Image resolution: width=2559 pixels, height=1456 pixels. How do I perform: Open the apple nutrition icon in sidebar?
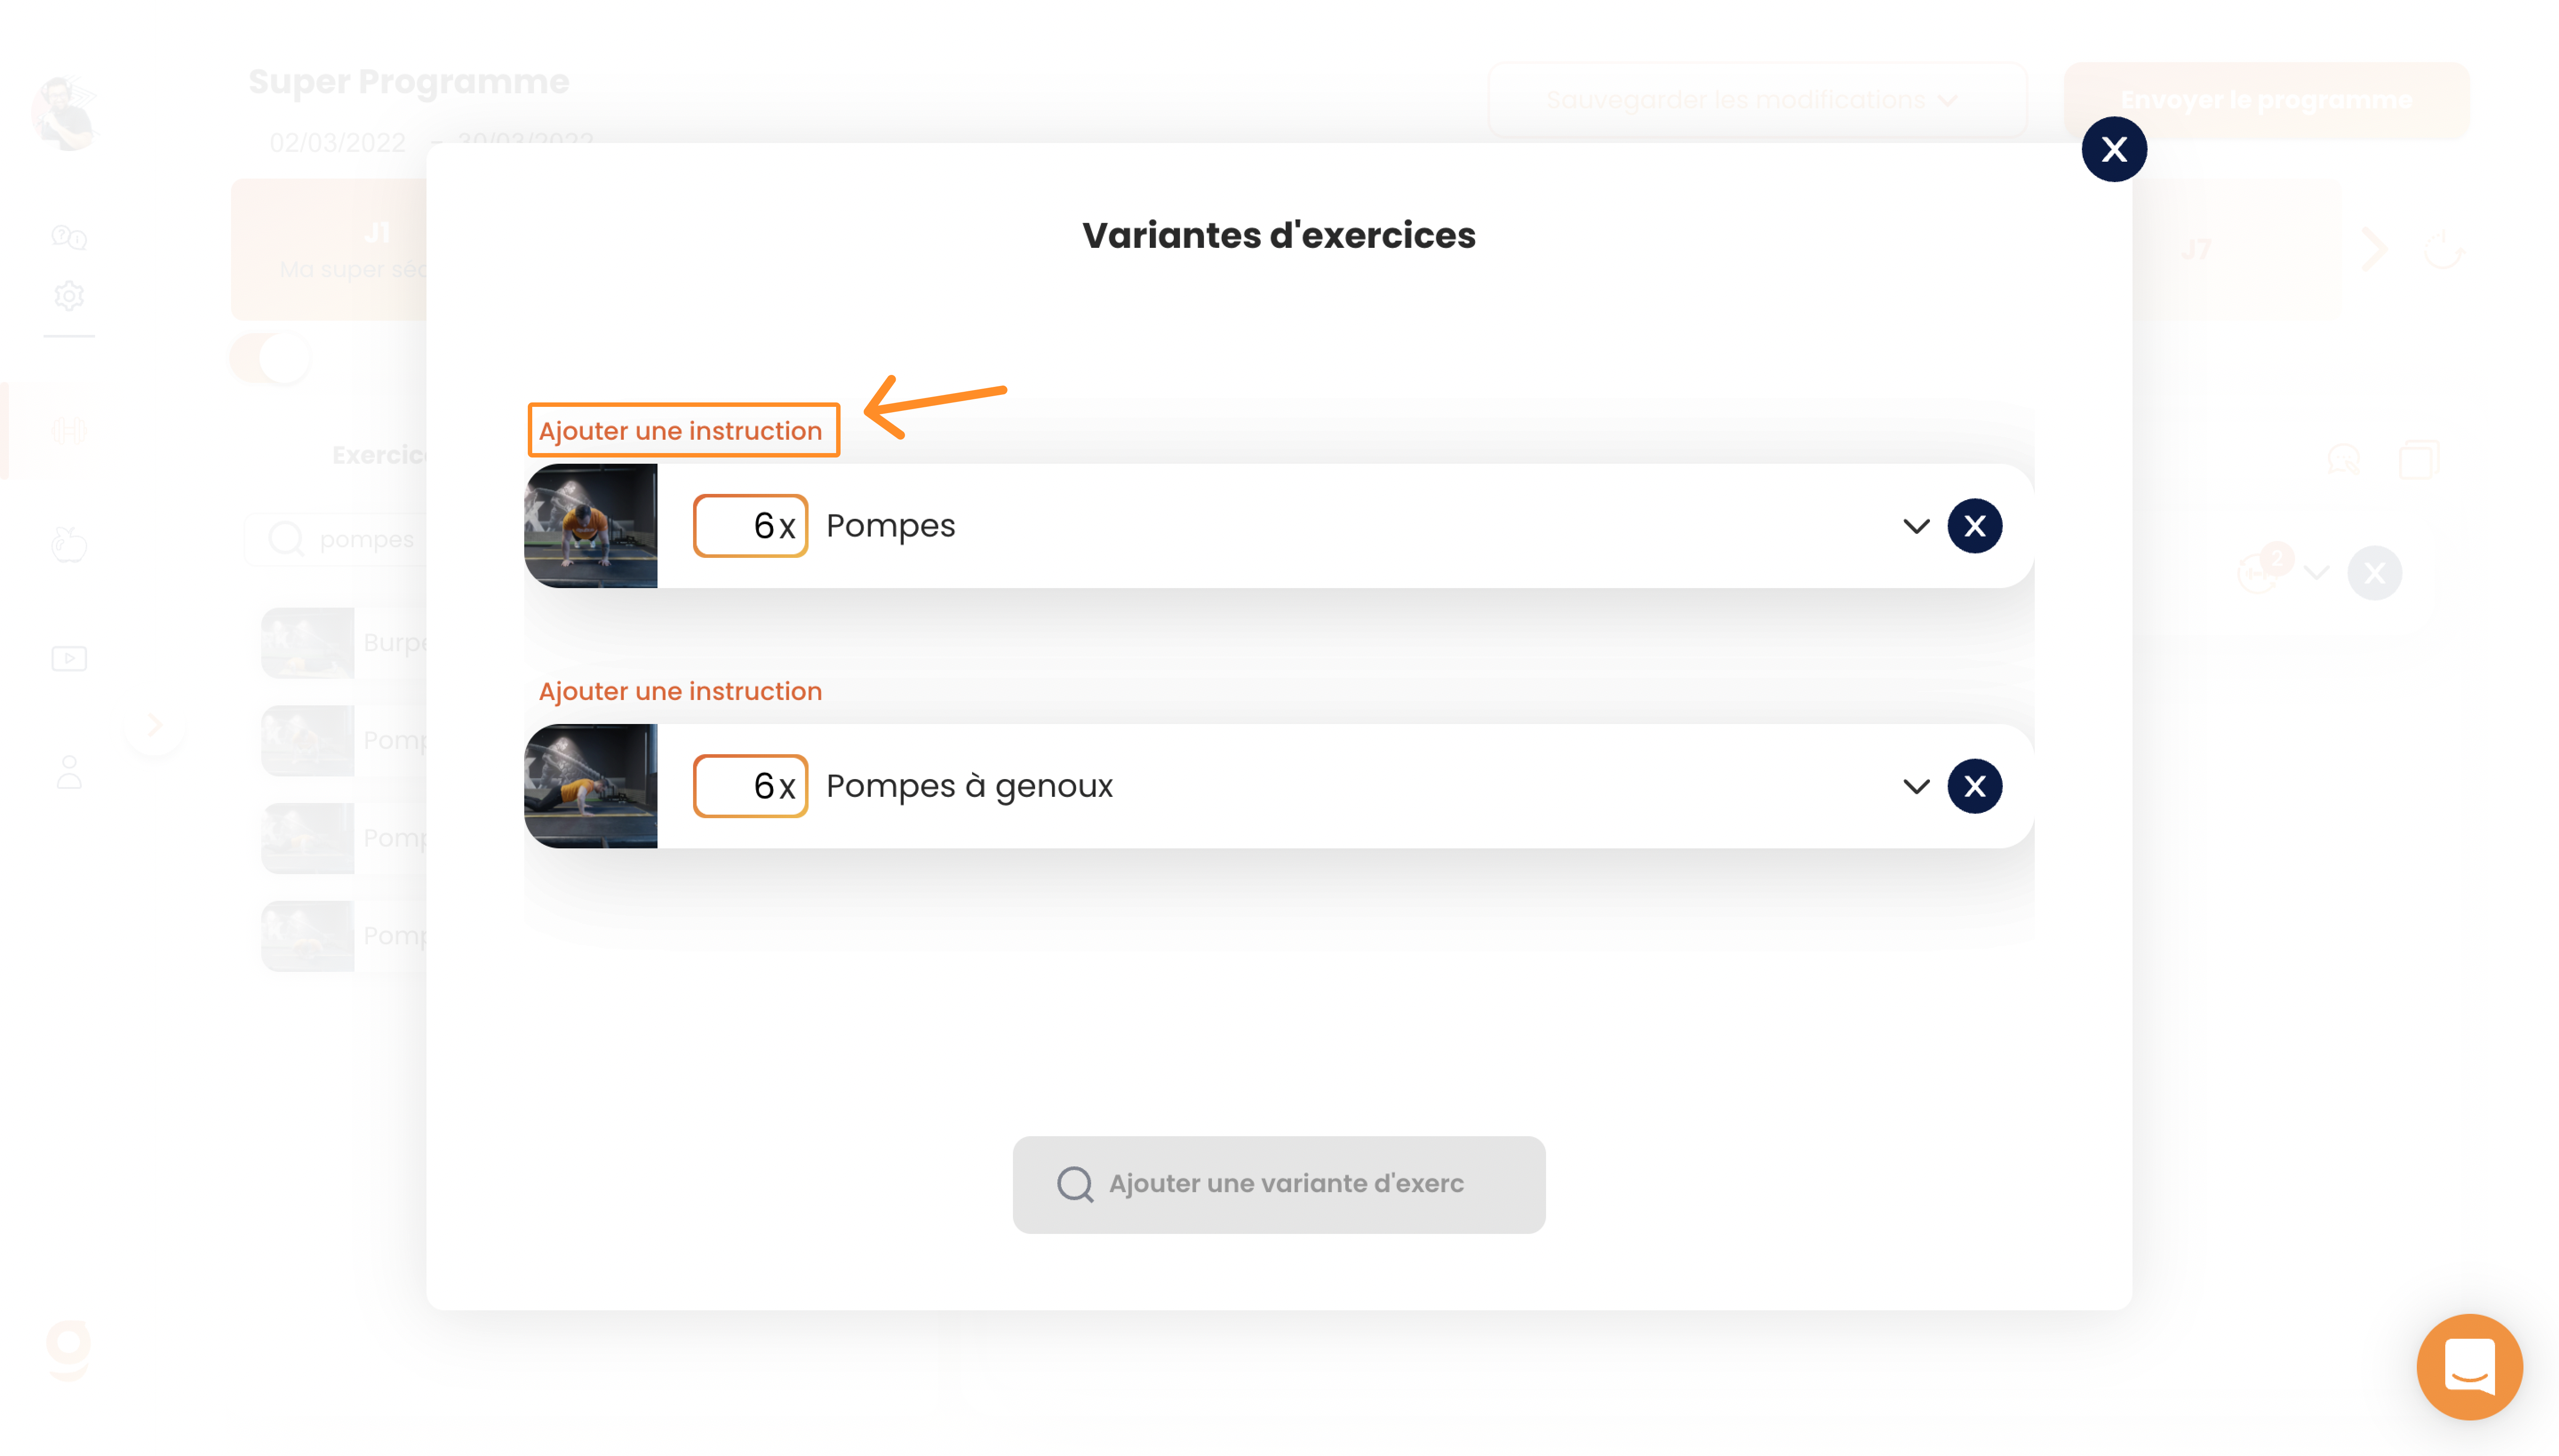[x=69, y=544]
